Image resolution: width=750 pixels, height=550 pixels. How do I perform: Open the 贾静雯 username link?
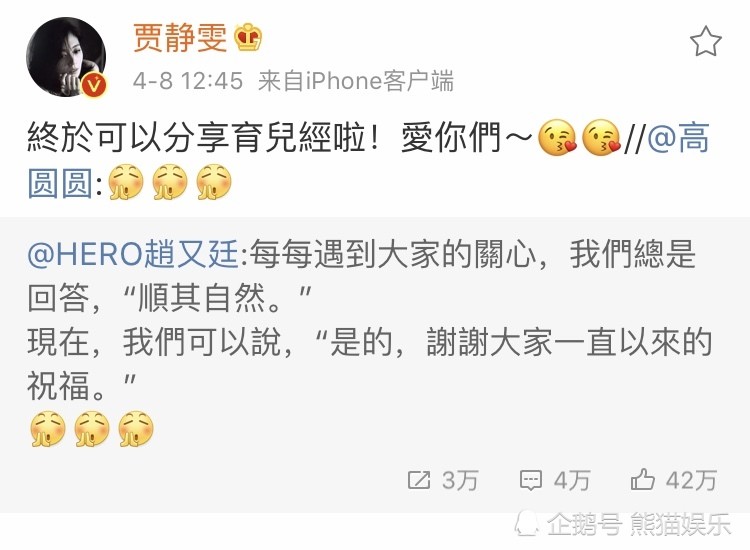(180, 38)
